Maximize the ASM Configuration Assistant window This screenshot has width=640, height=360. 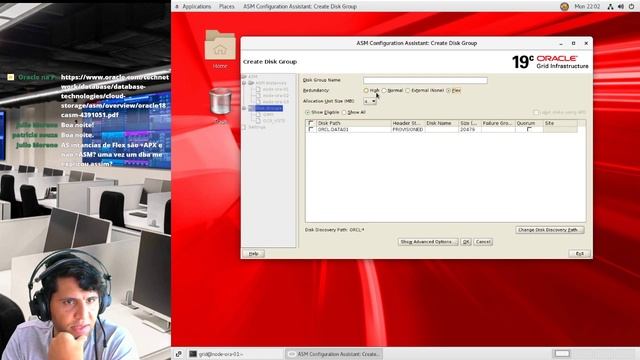[573, 43]
